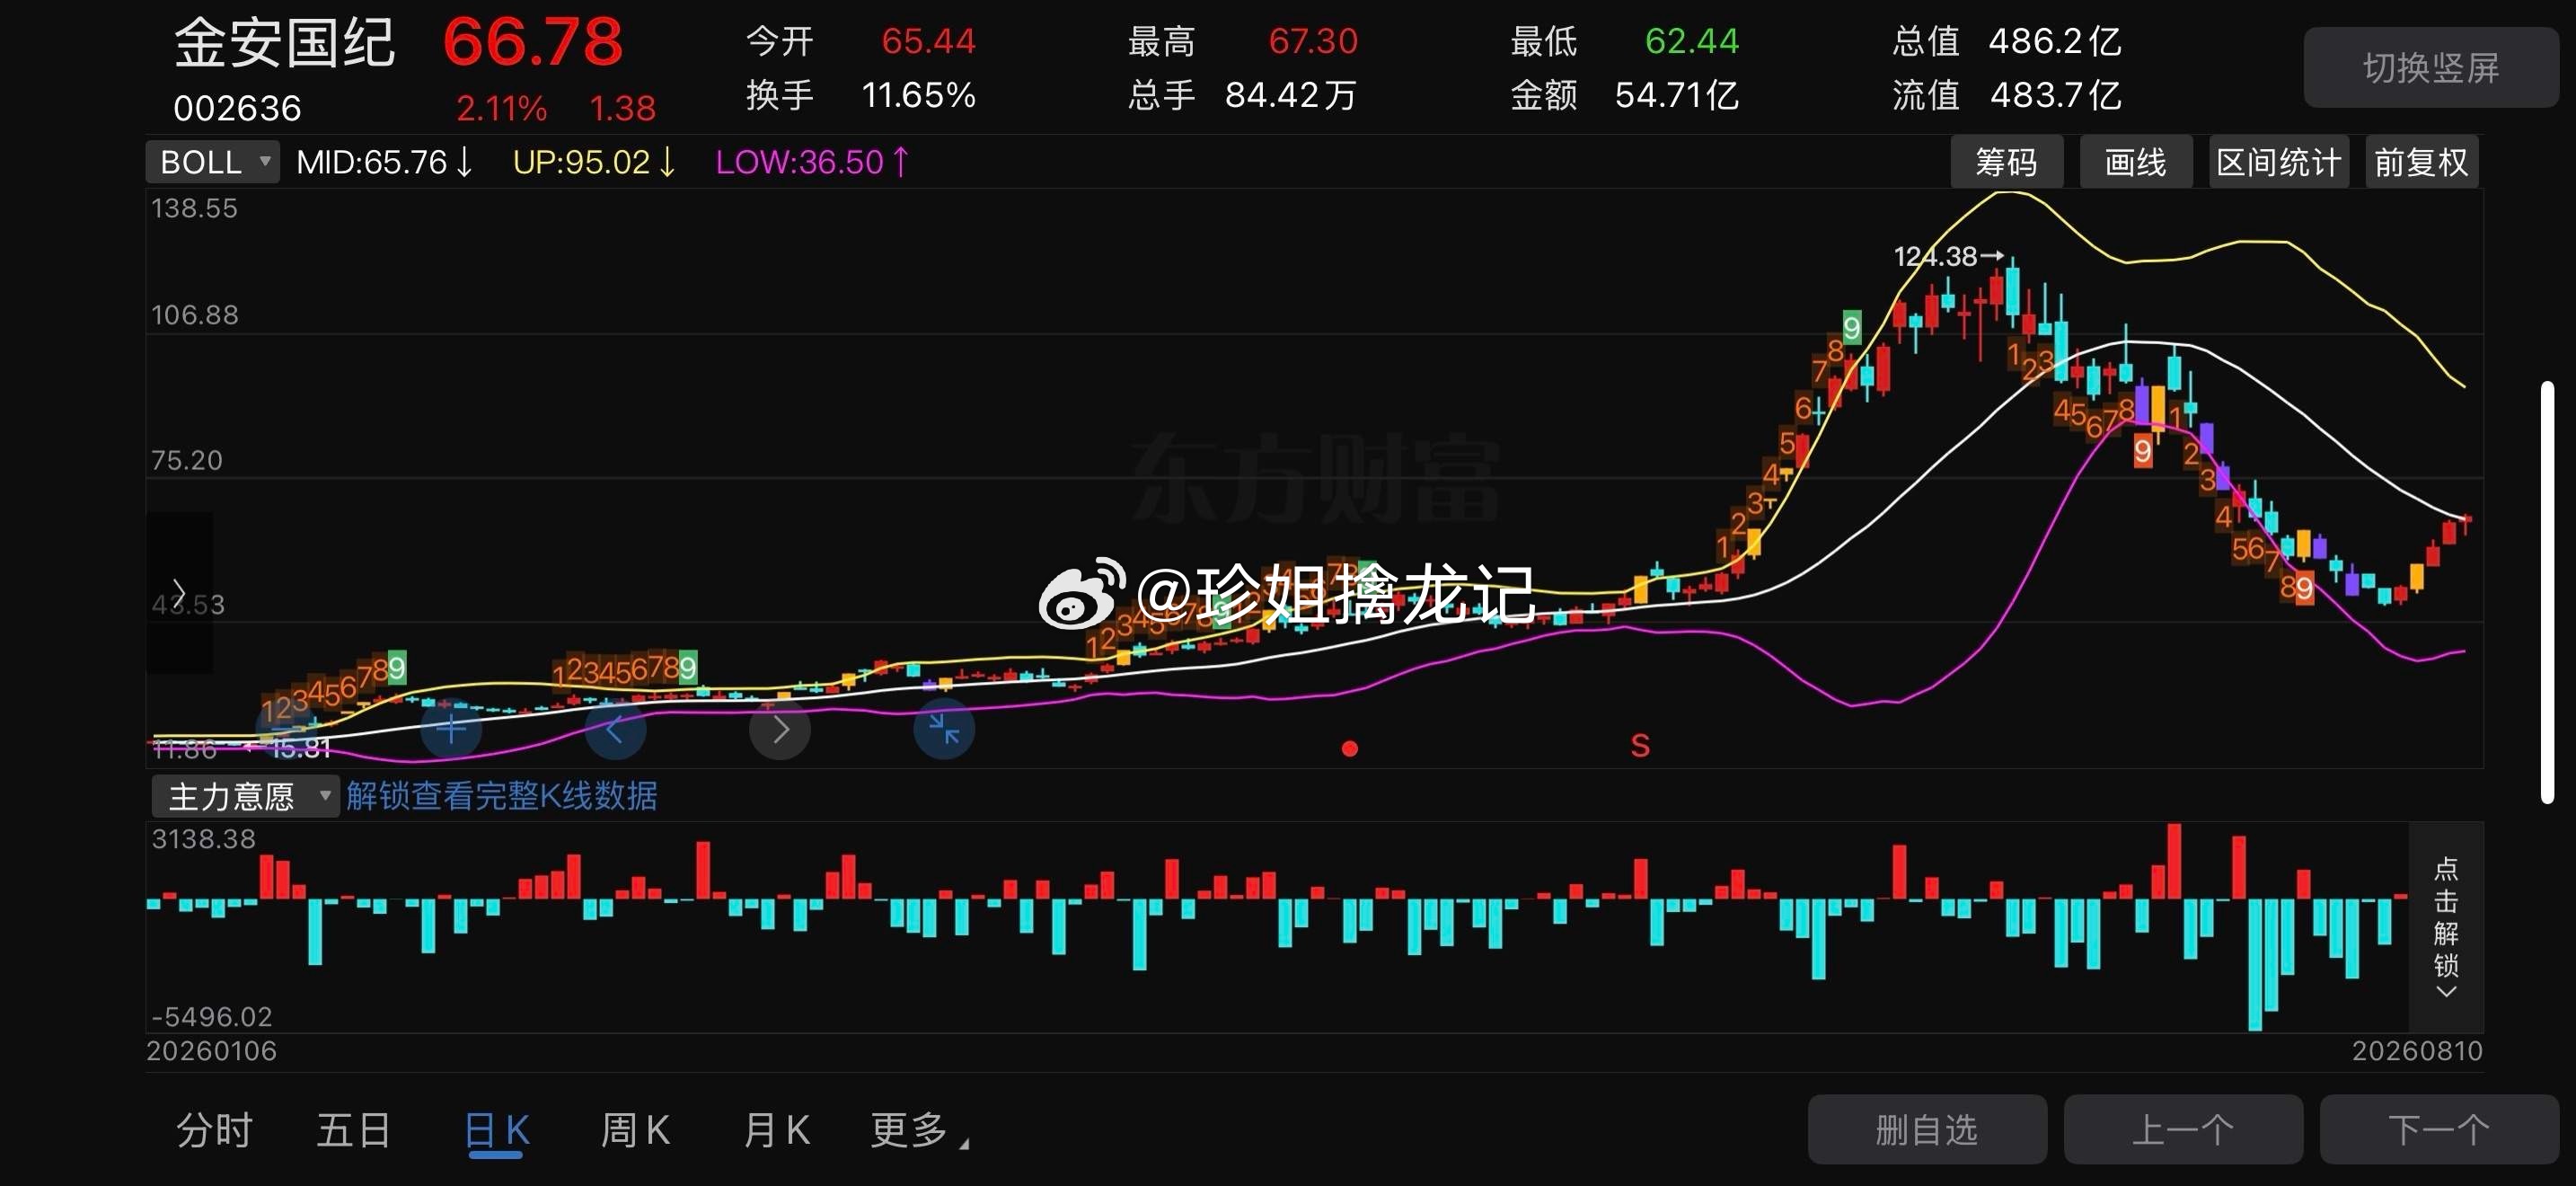Toggle the 前复权 adjustment setting
Screen dimensions: 2576x1186
tap(2421, 162)
